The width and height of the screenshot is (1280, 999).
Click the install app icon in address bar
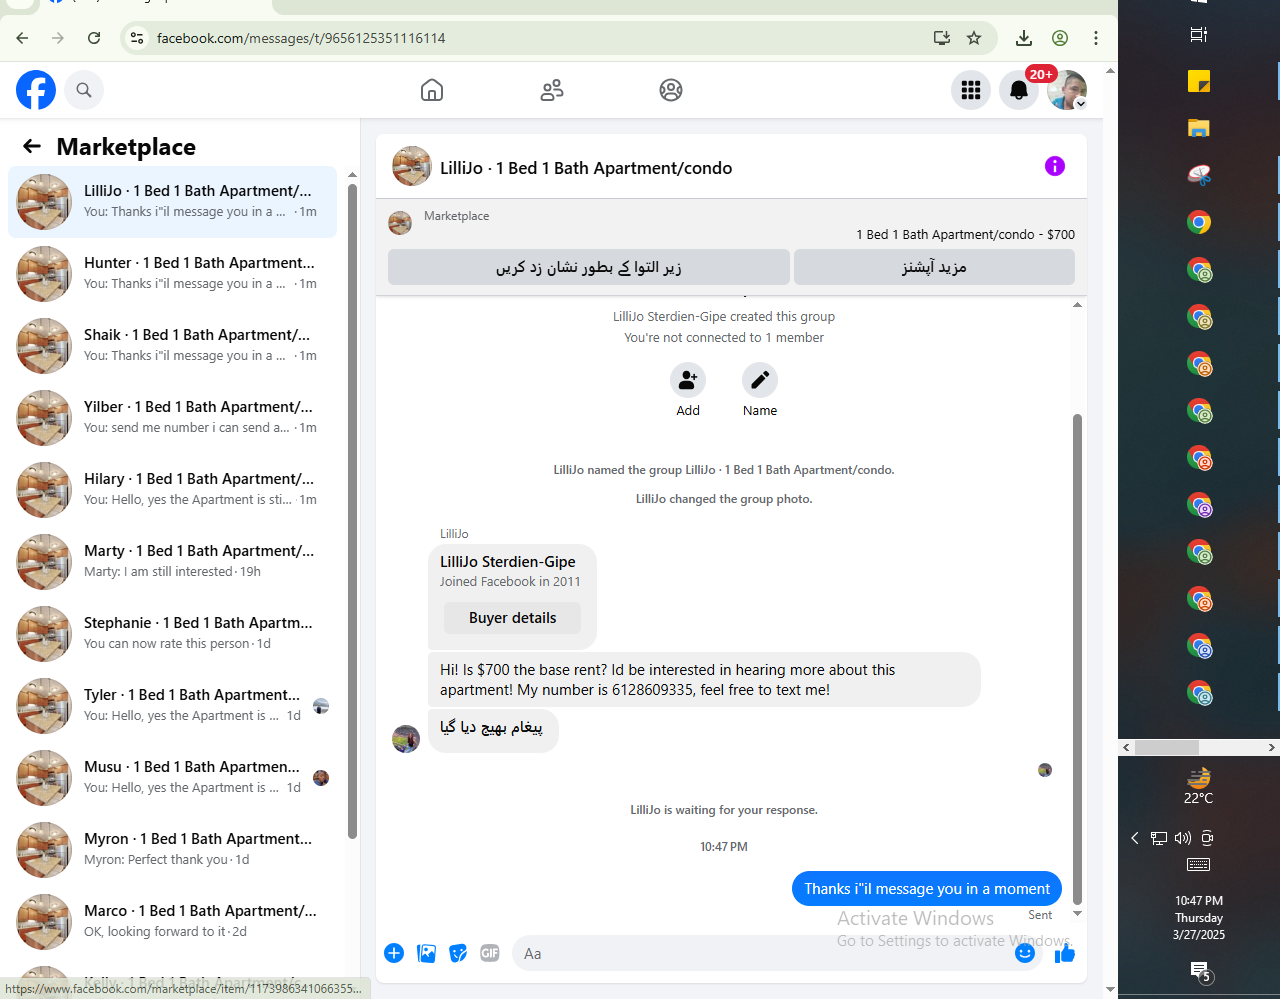pyautogui.click(x=941, y=38)
